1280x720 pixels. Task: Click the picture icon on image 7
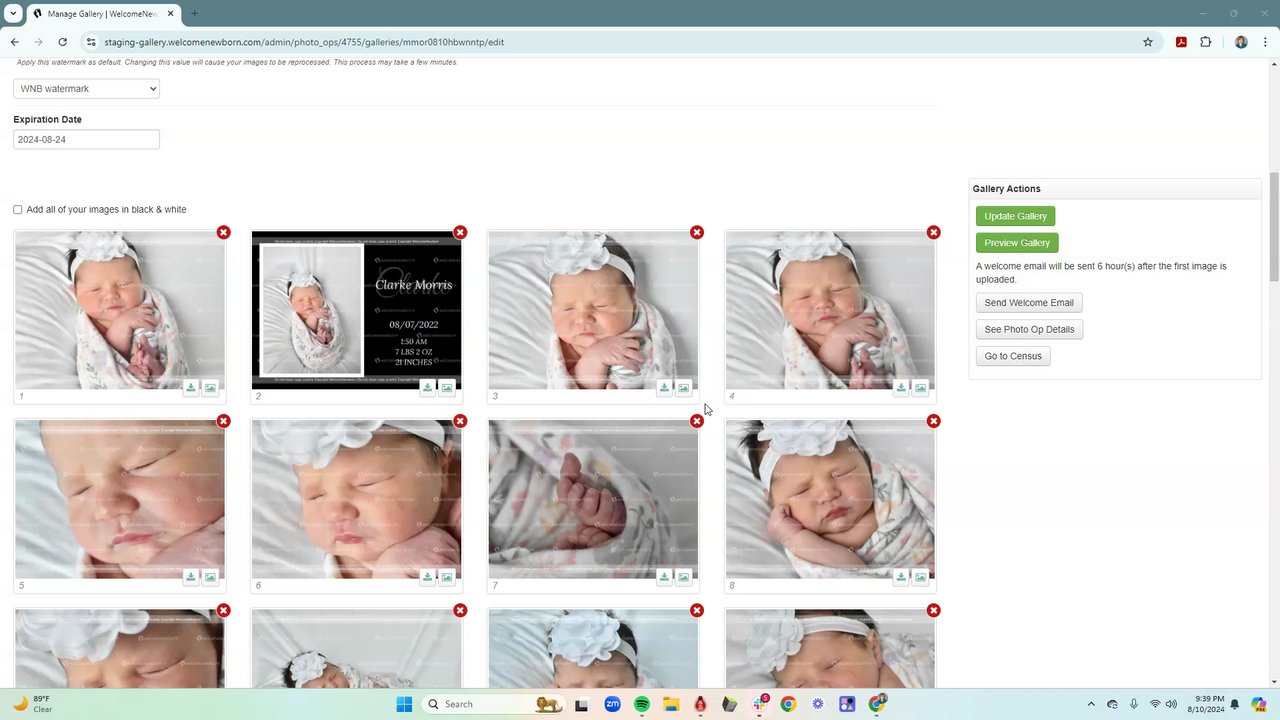click(x=684, y=576)
